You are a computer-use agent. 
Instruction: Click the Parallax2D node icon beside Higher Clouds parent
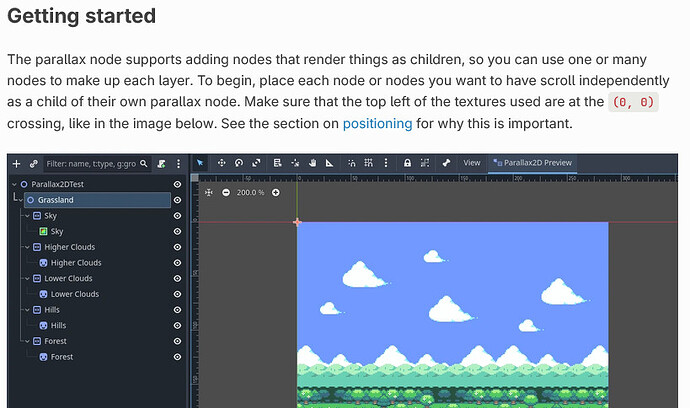point(37,247)
